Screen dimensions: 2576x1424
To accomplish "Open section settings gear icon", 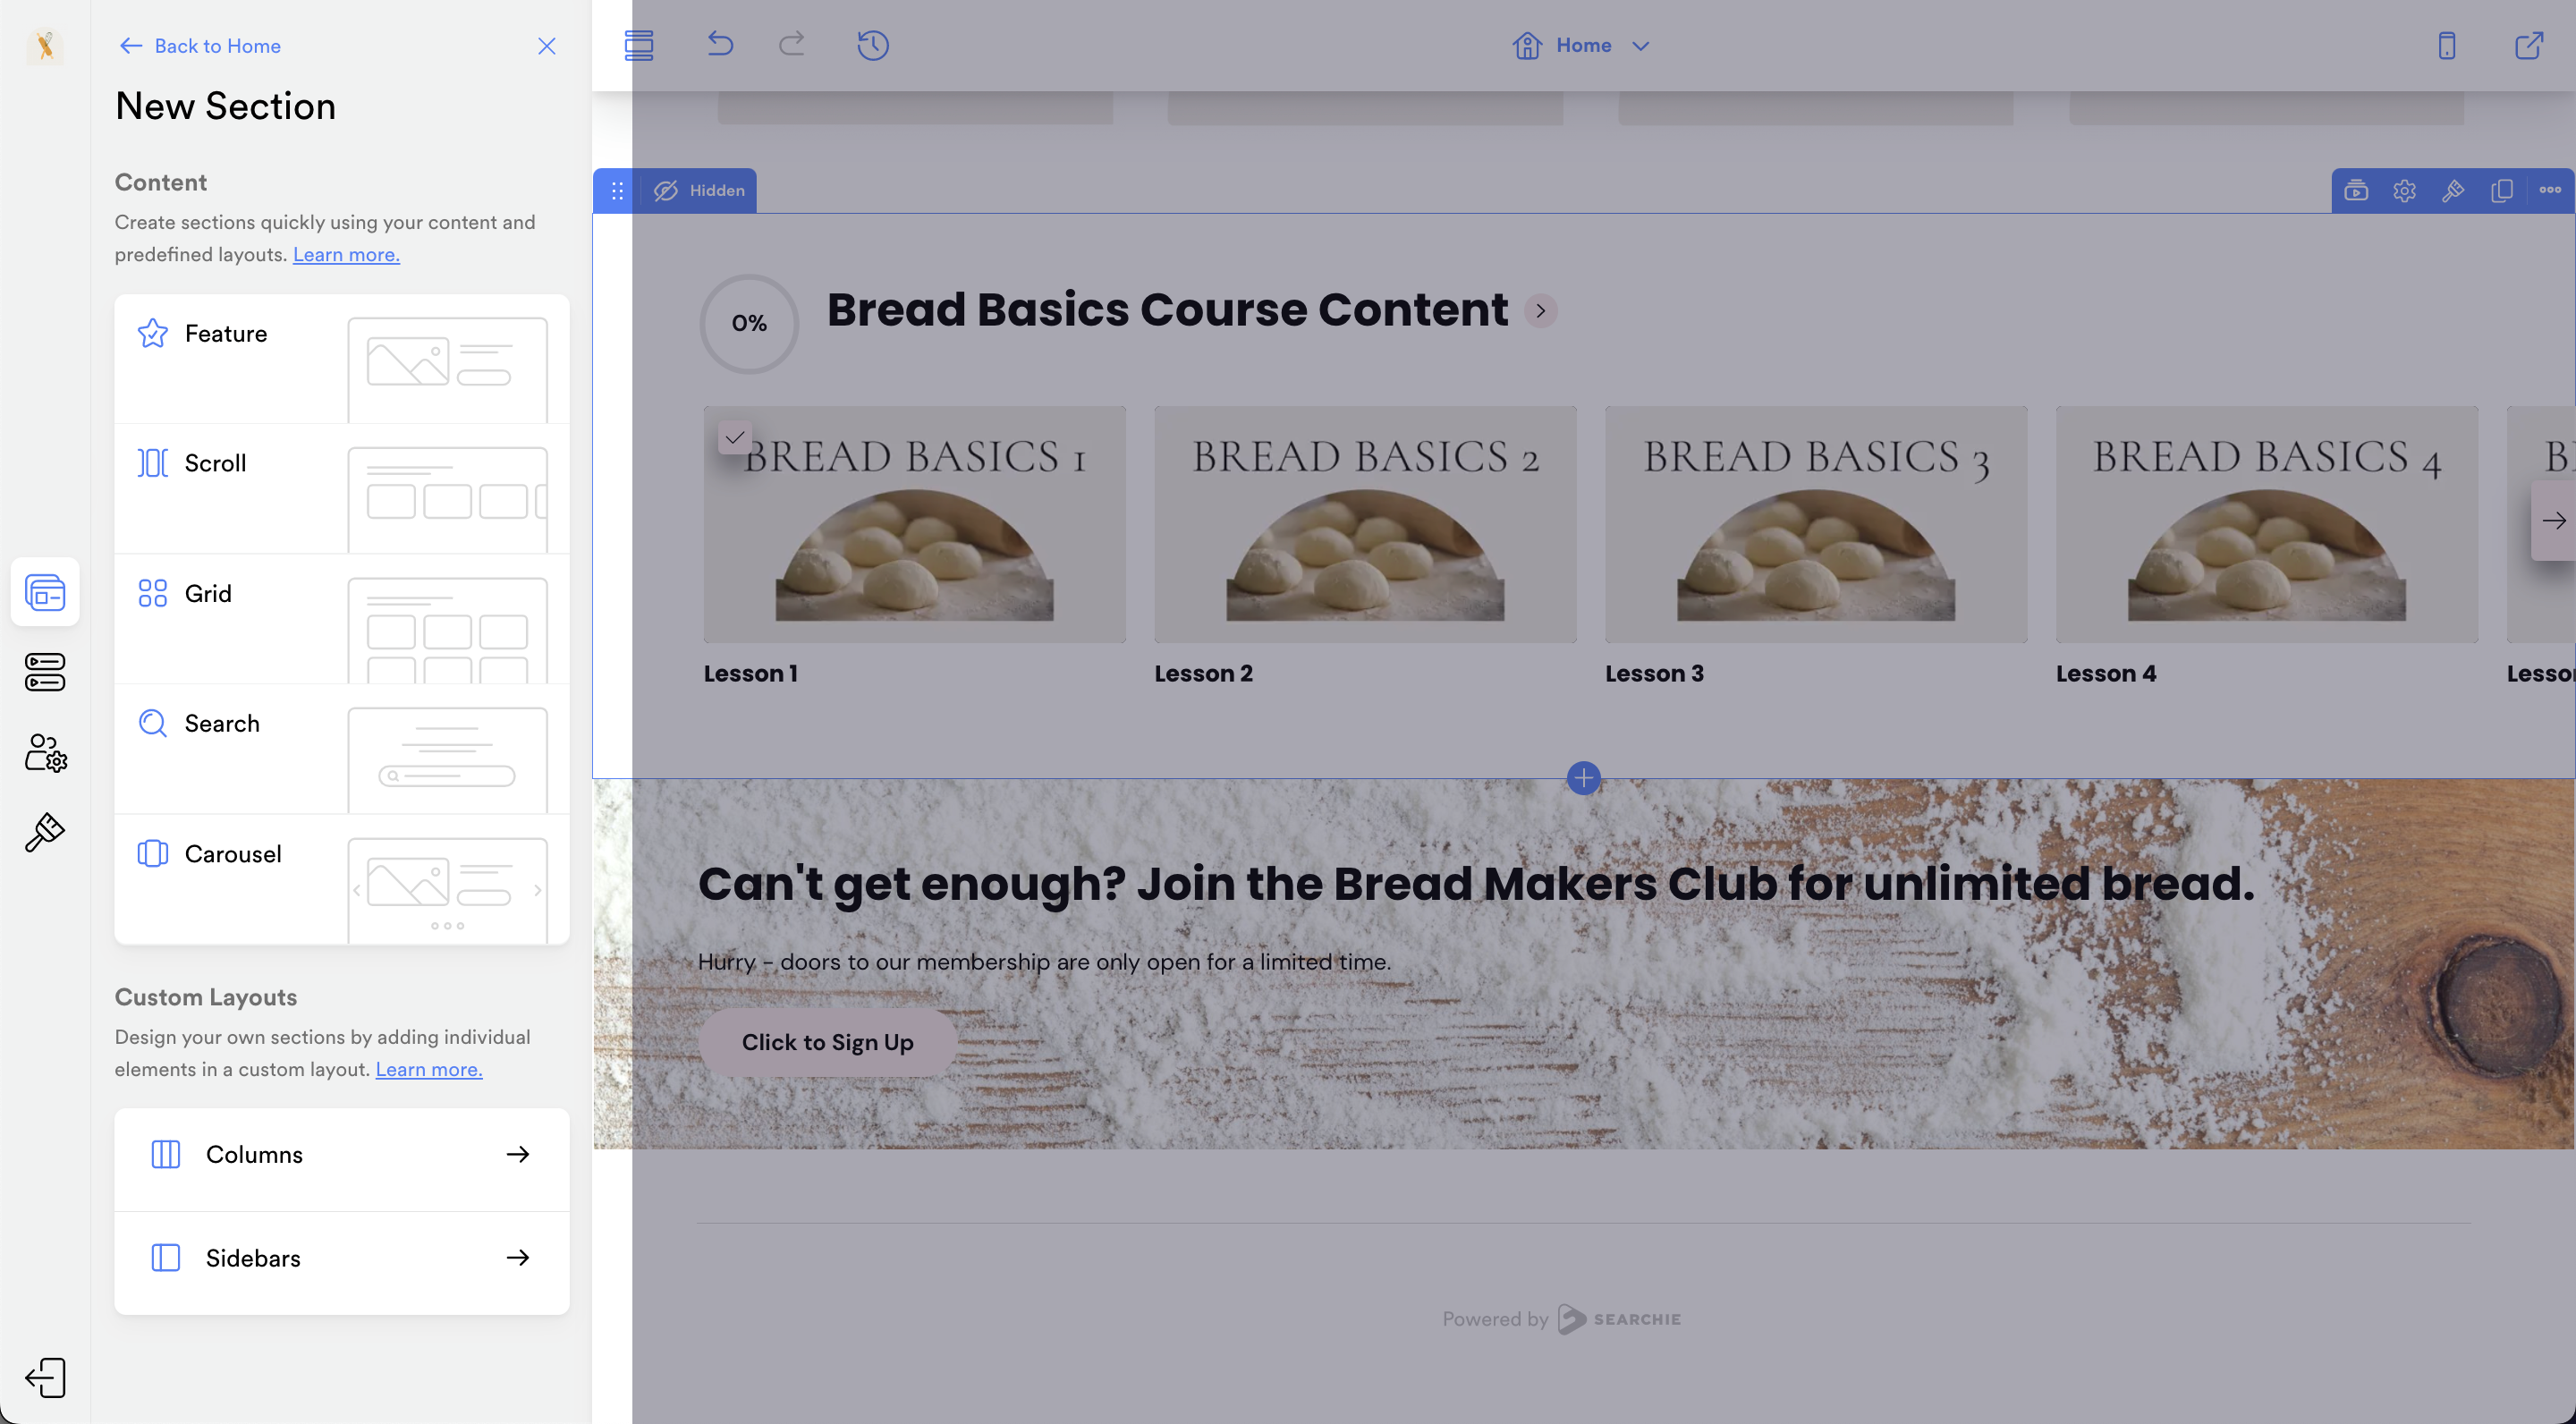I will pyautogui.click(x=2404, y=190).
